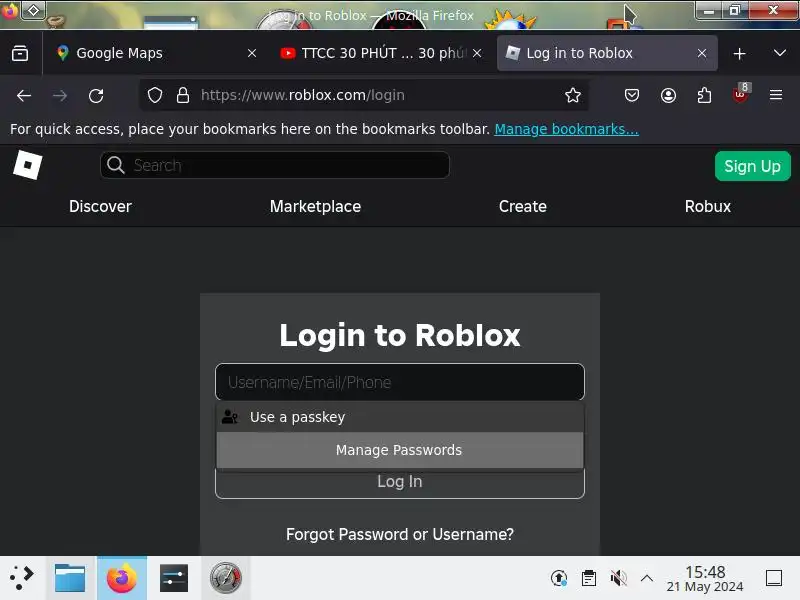Open tracking protection shield icon
800x600 pixels.
[155, 95]
